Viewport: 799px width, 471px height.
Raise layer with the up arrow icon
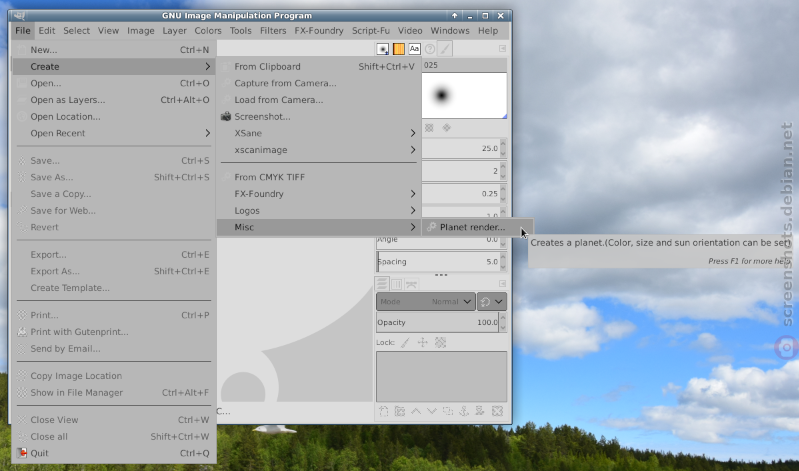click(416, 411)
